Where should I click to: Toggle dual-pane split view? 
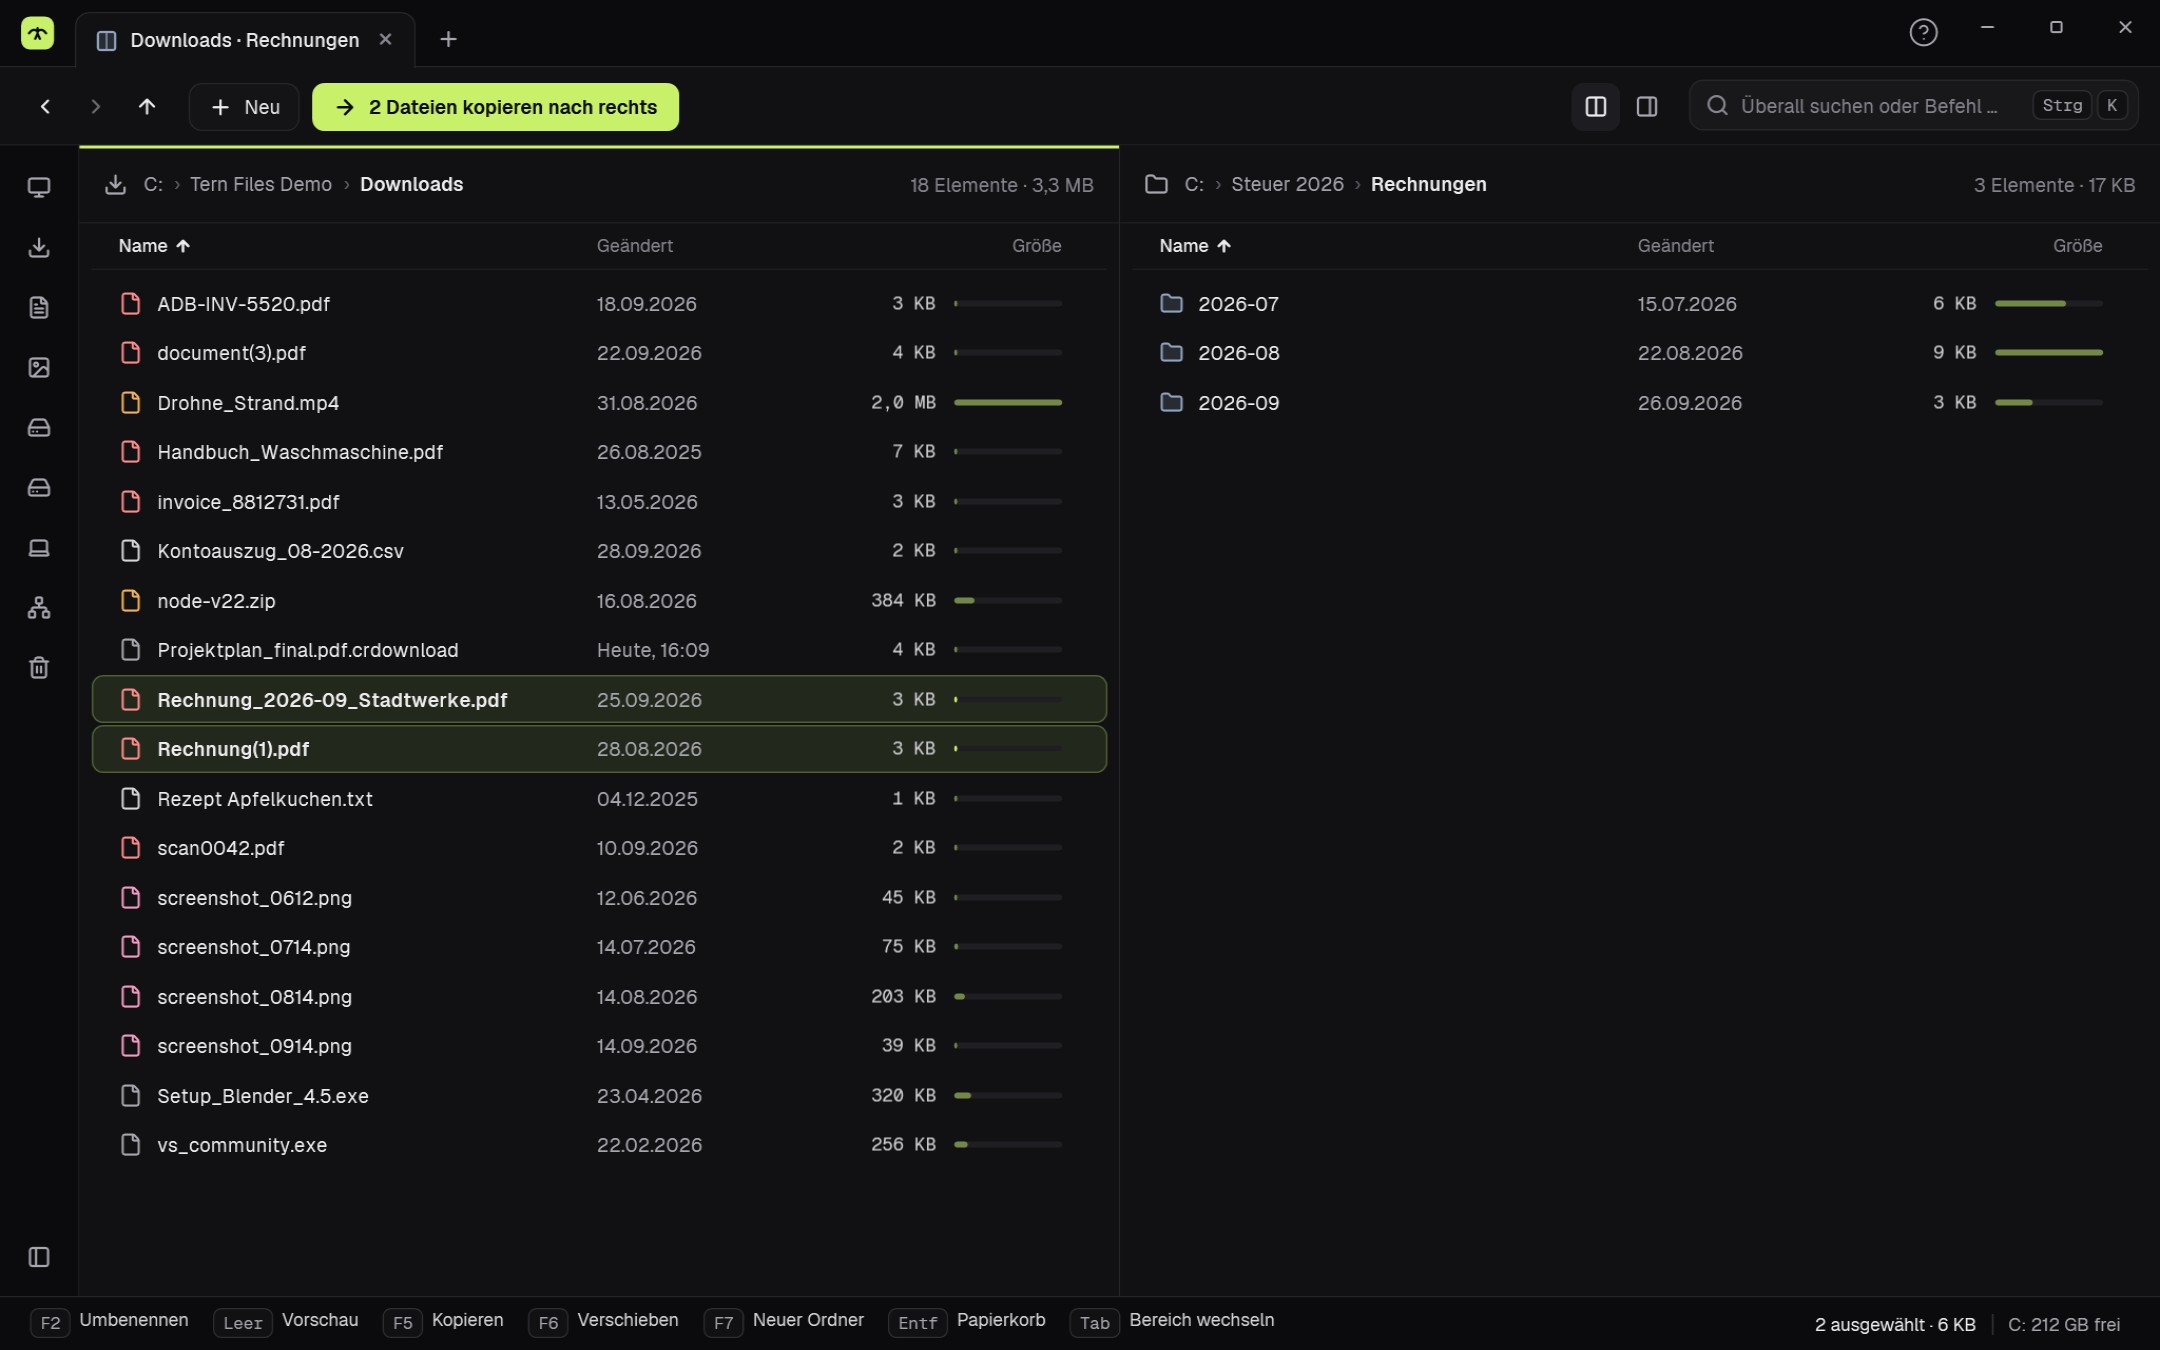click(1595, 106)
